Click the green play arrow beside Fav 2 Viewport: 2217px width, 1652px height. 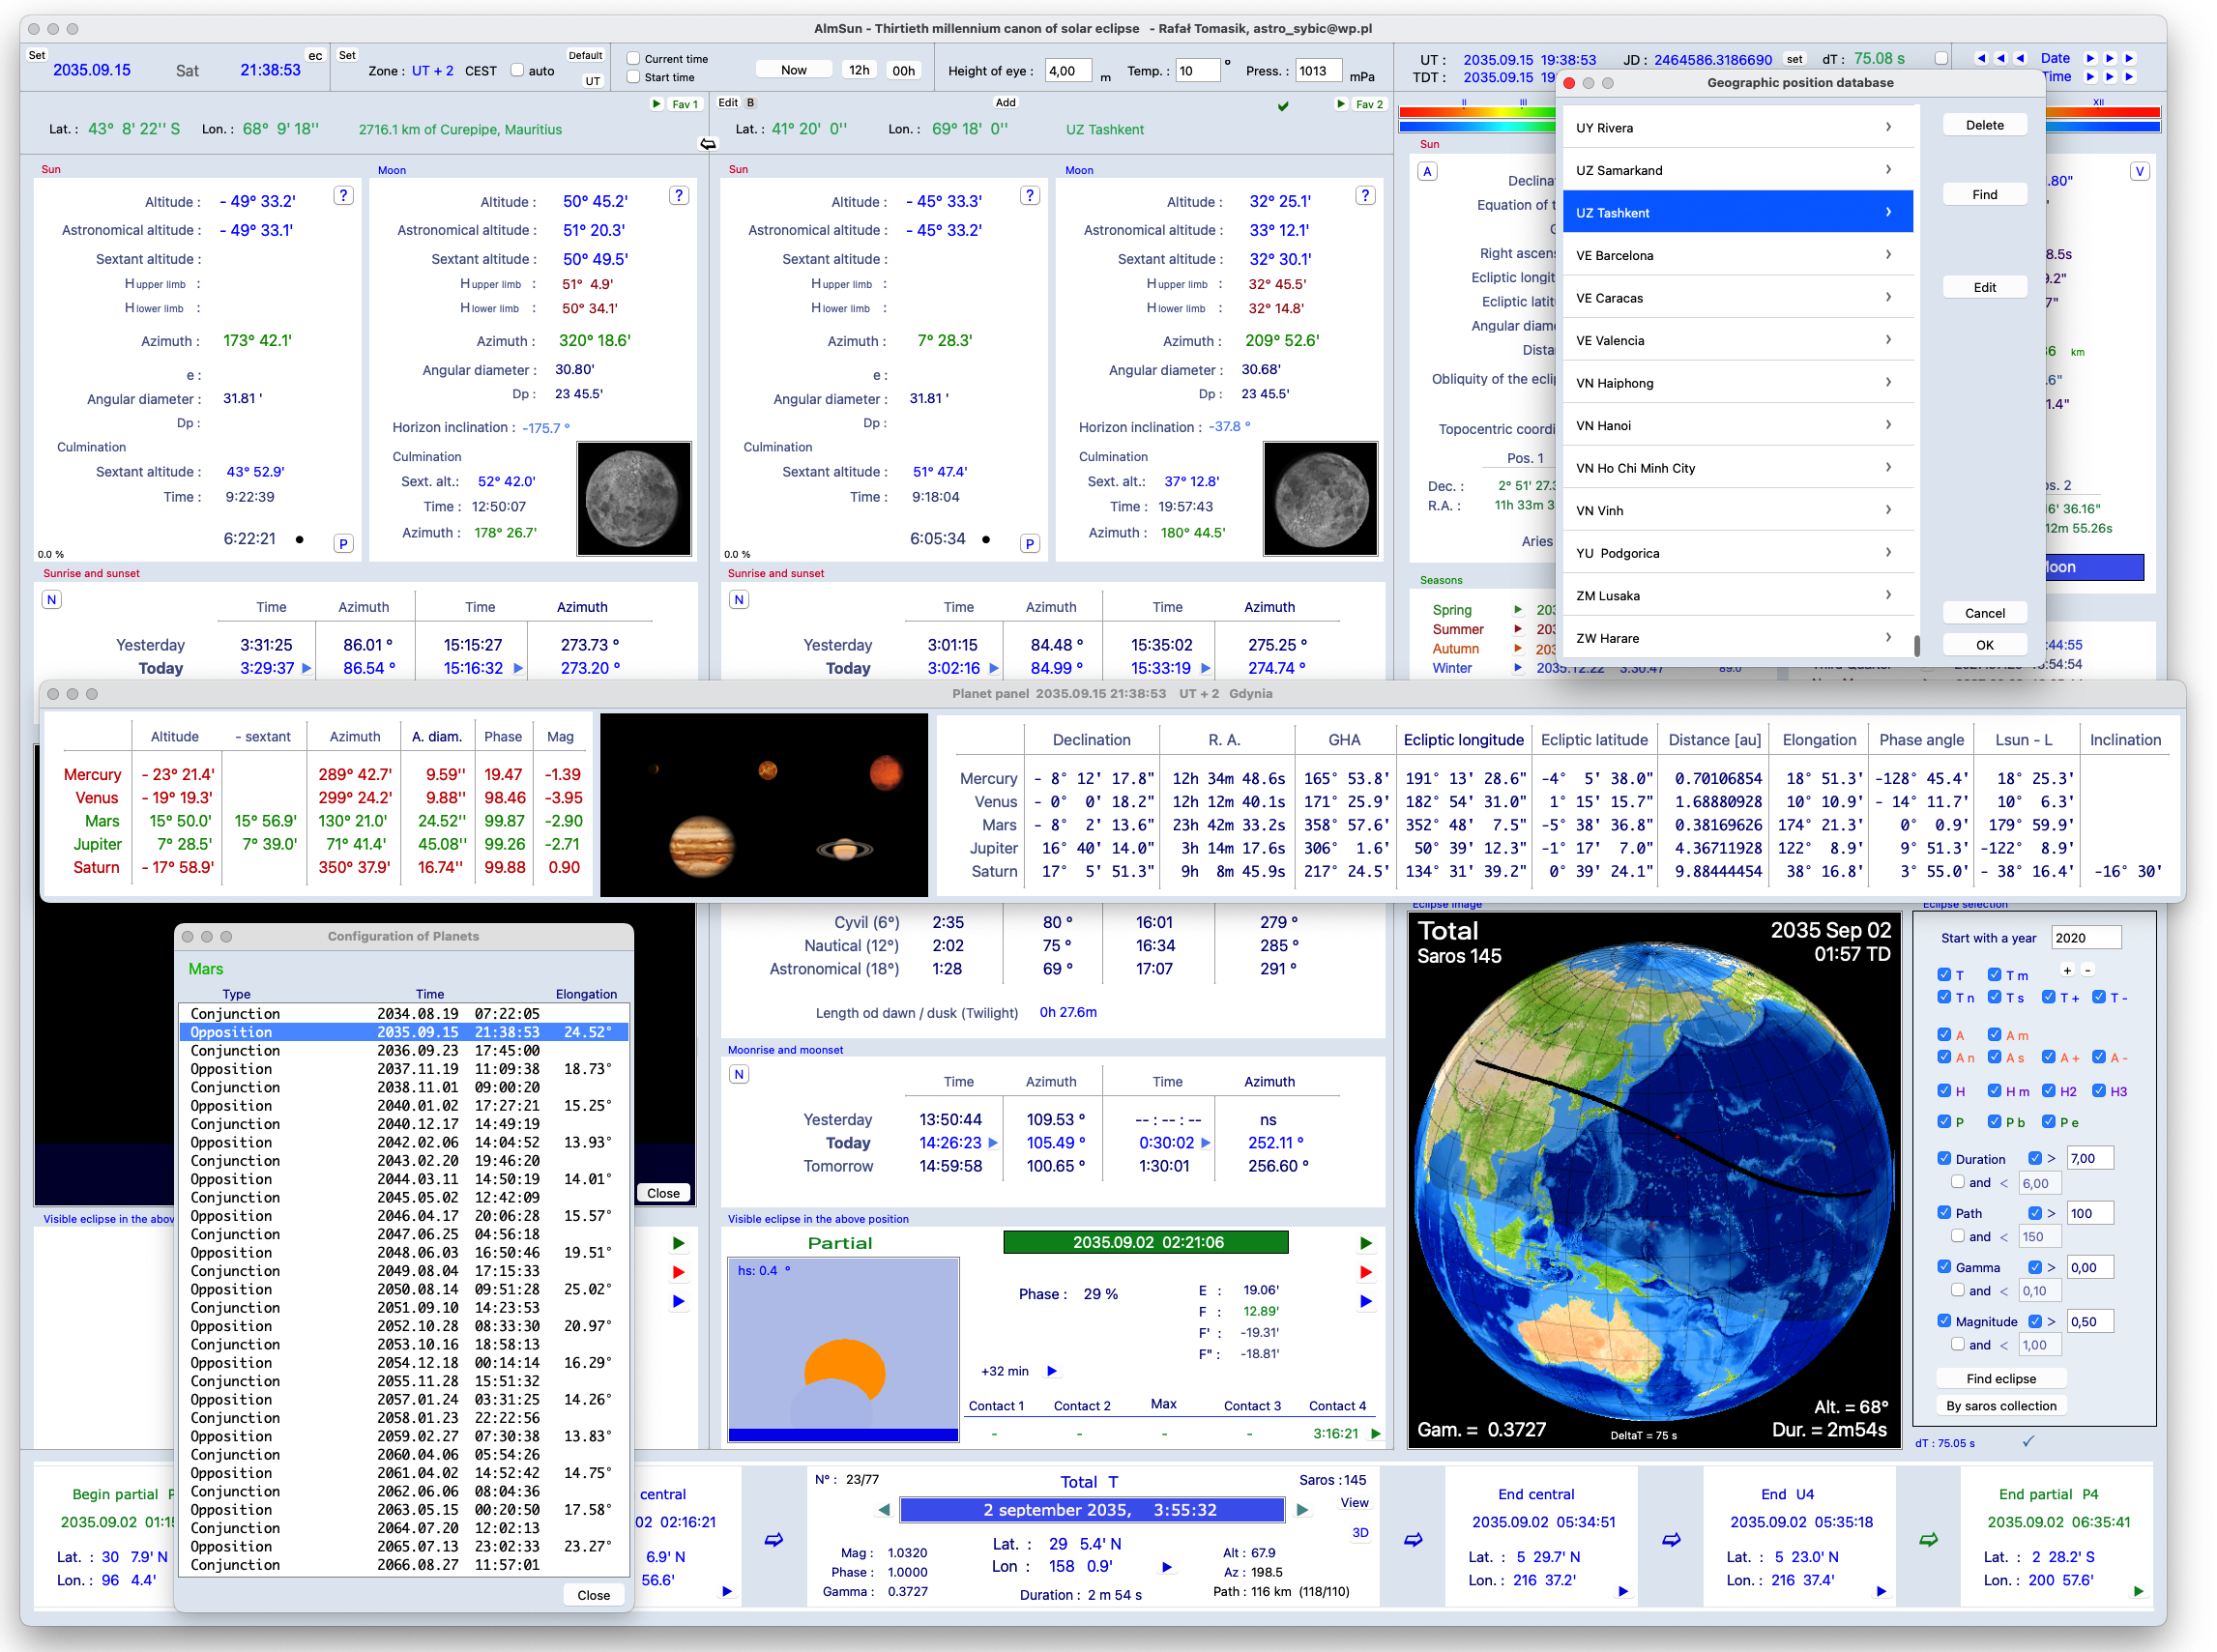tap(1341, 103)
